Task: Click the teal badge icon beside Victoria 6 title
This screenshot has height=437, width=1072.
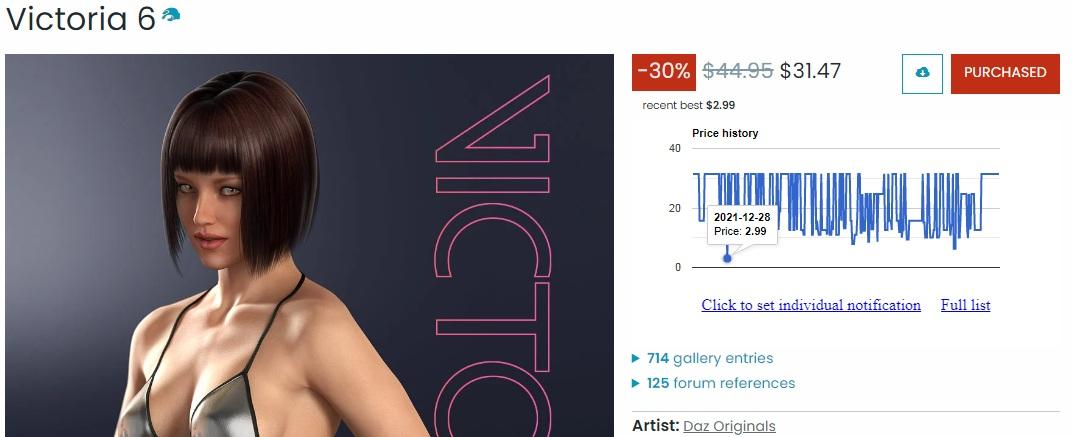Action: 171,14
